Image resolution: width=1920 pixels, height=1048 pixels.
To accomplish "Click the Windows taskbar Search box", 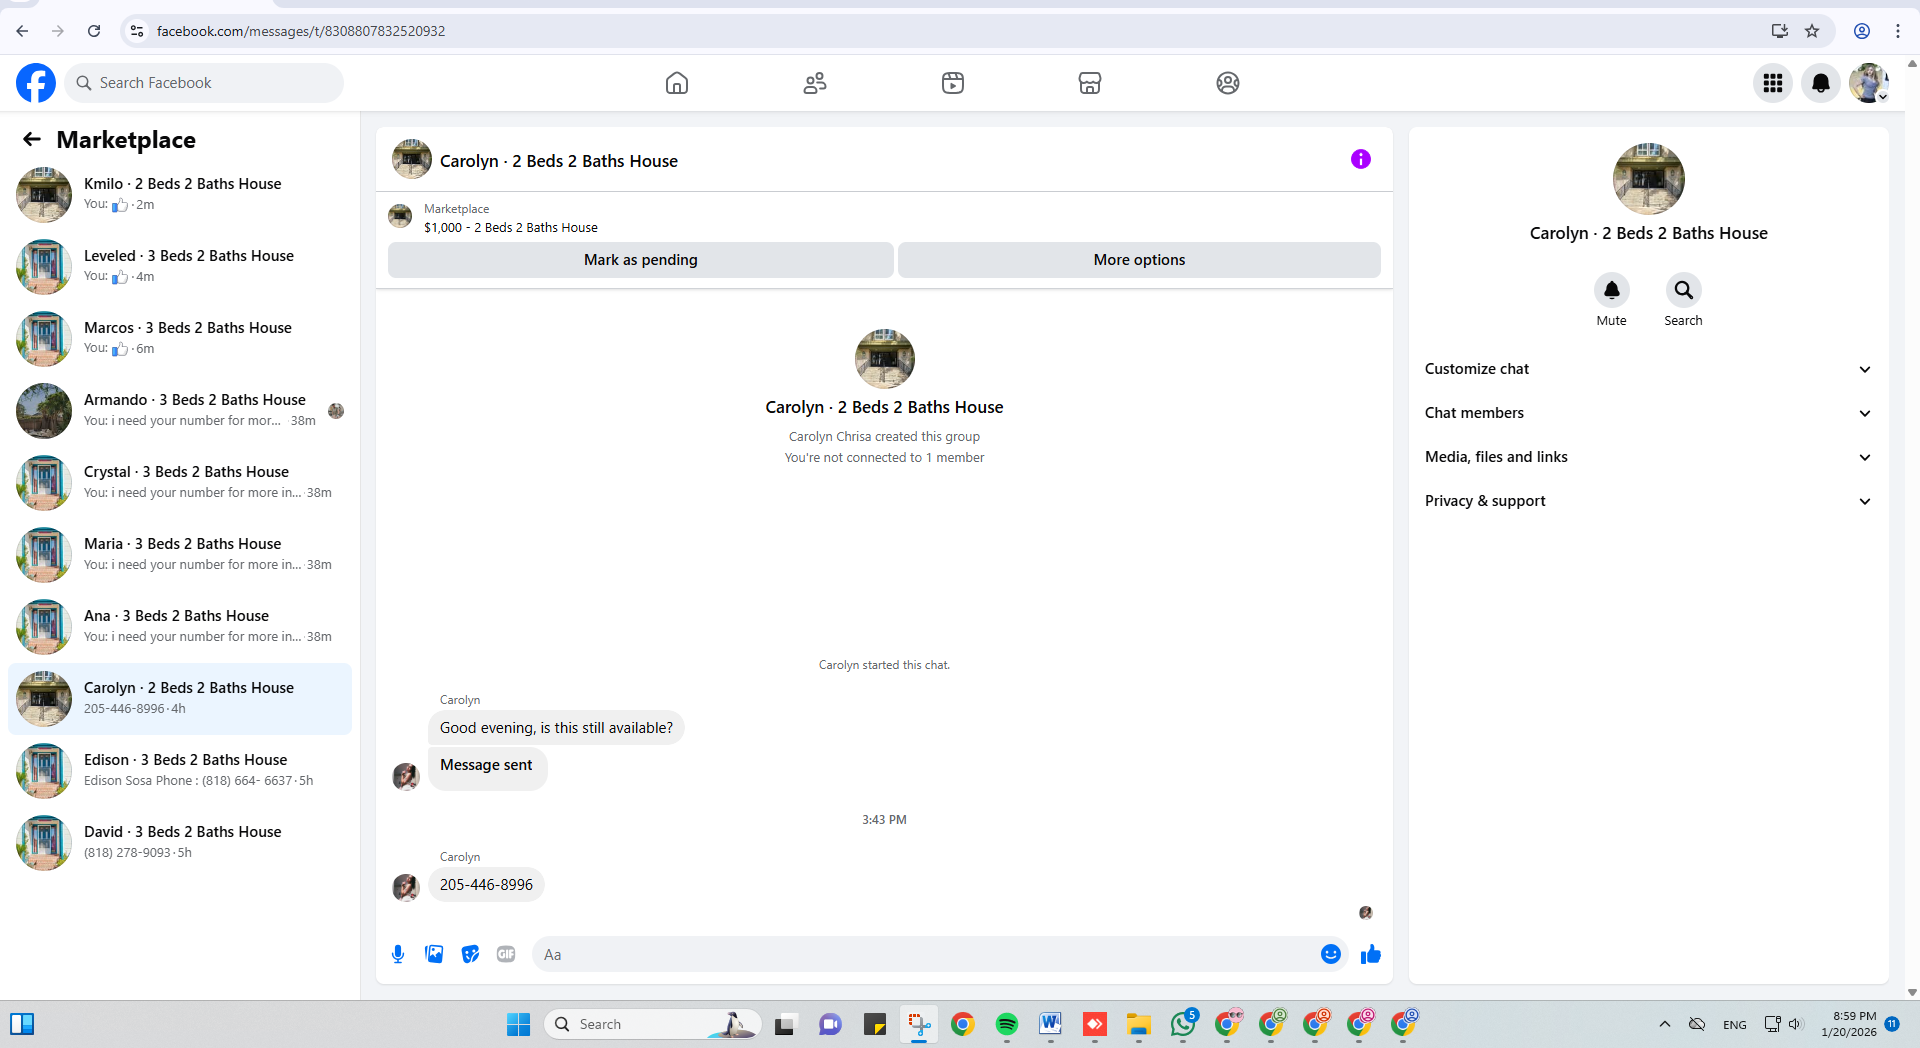I will coord(652,1024).
